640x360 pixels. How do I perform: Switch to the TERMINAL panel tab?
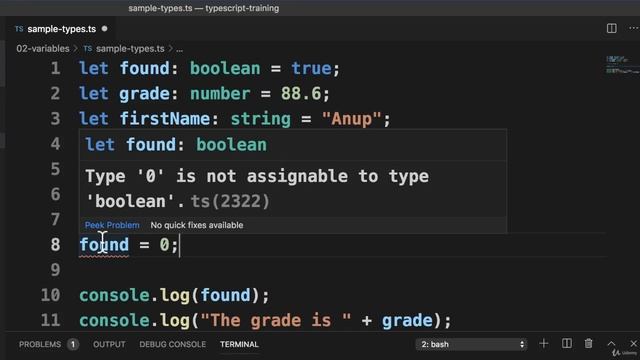pyautogui.click(x=239, y=344)
